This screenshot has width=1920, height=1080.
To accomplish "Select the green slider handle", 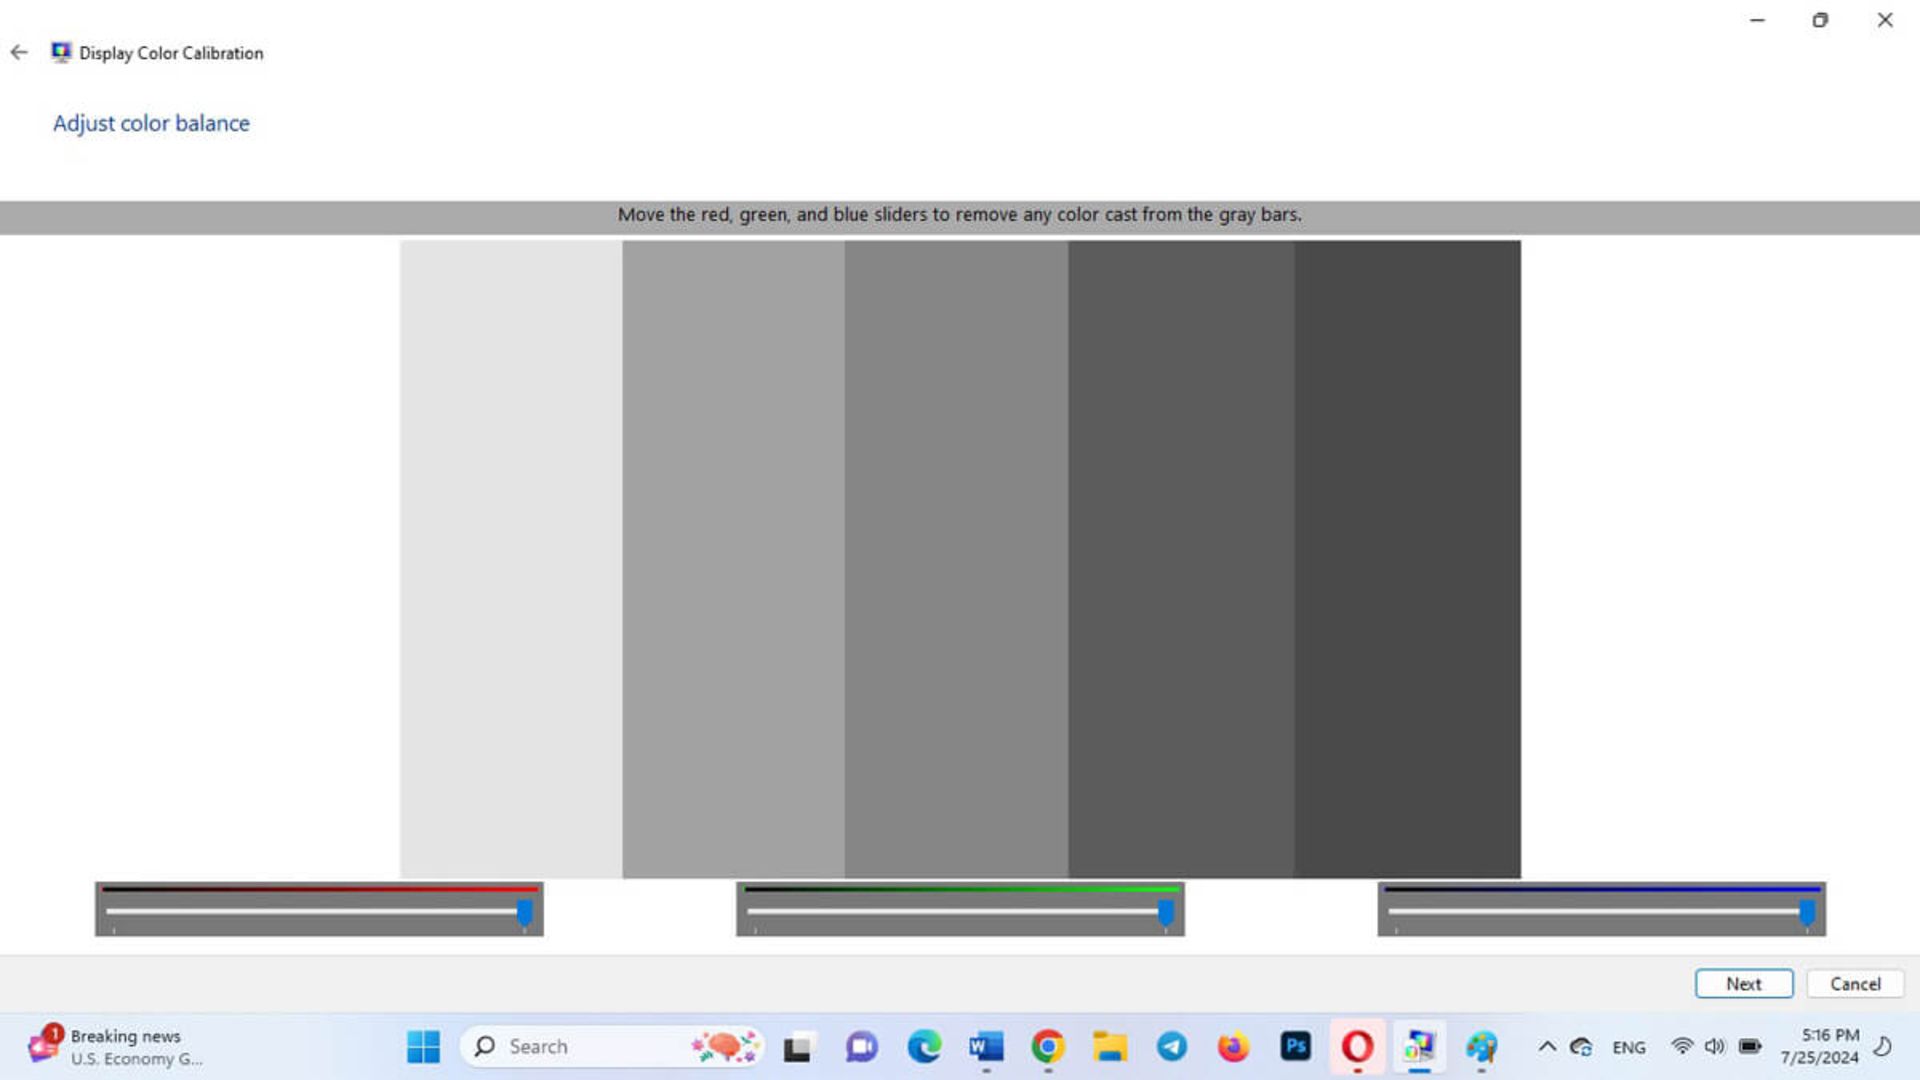I will click(x=1164, y=913).
